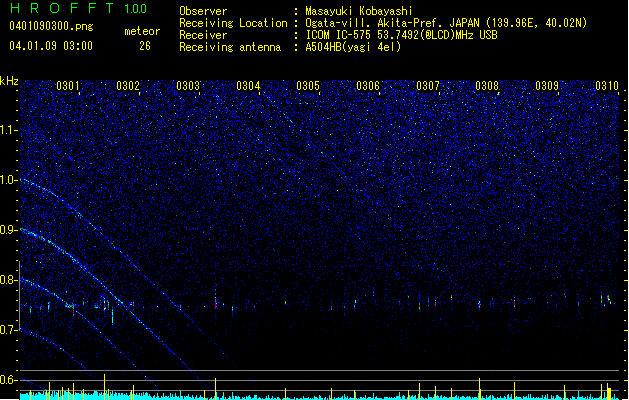This screenshot has width=629, height=400.
Task: Click the 0309 time marker
Action: click(547, 86)
